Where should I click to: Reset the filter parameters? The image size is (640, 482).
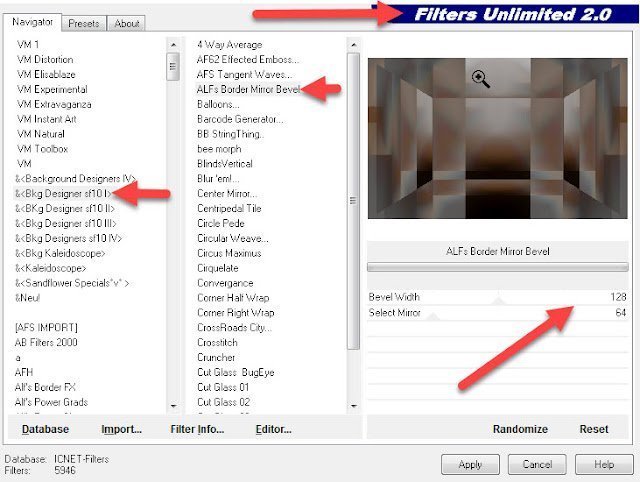[594, 429]
